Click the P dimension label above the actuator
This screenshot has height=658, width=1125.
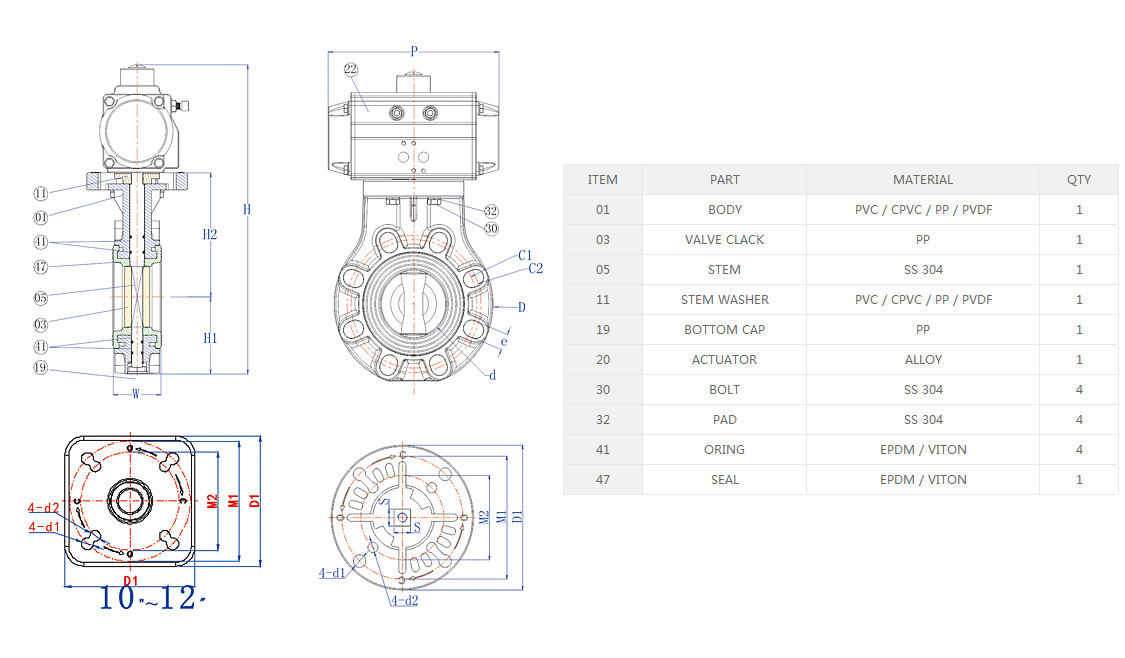click(414, 50)
